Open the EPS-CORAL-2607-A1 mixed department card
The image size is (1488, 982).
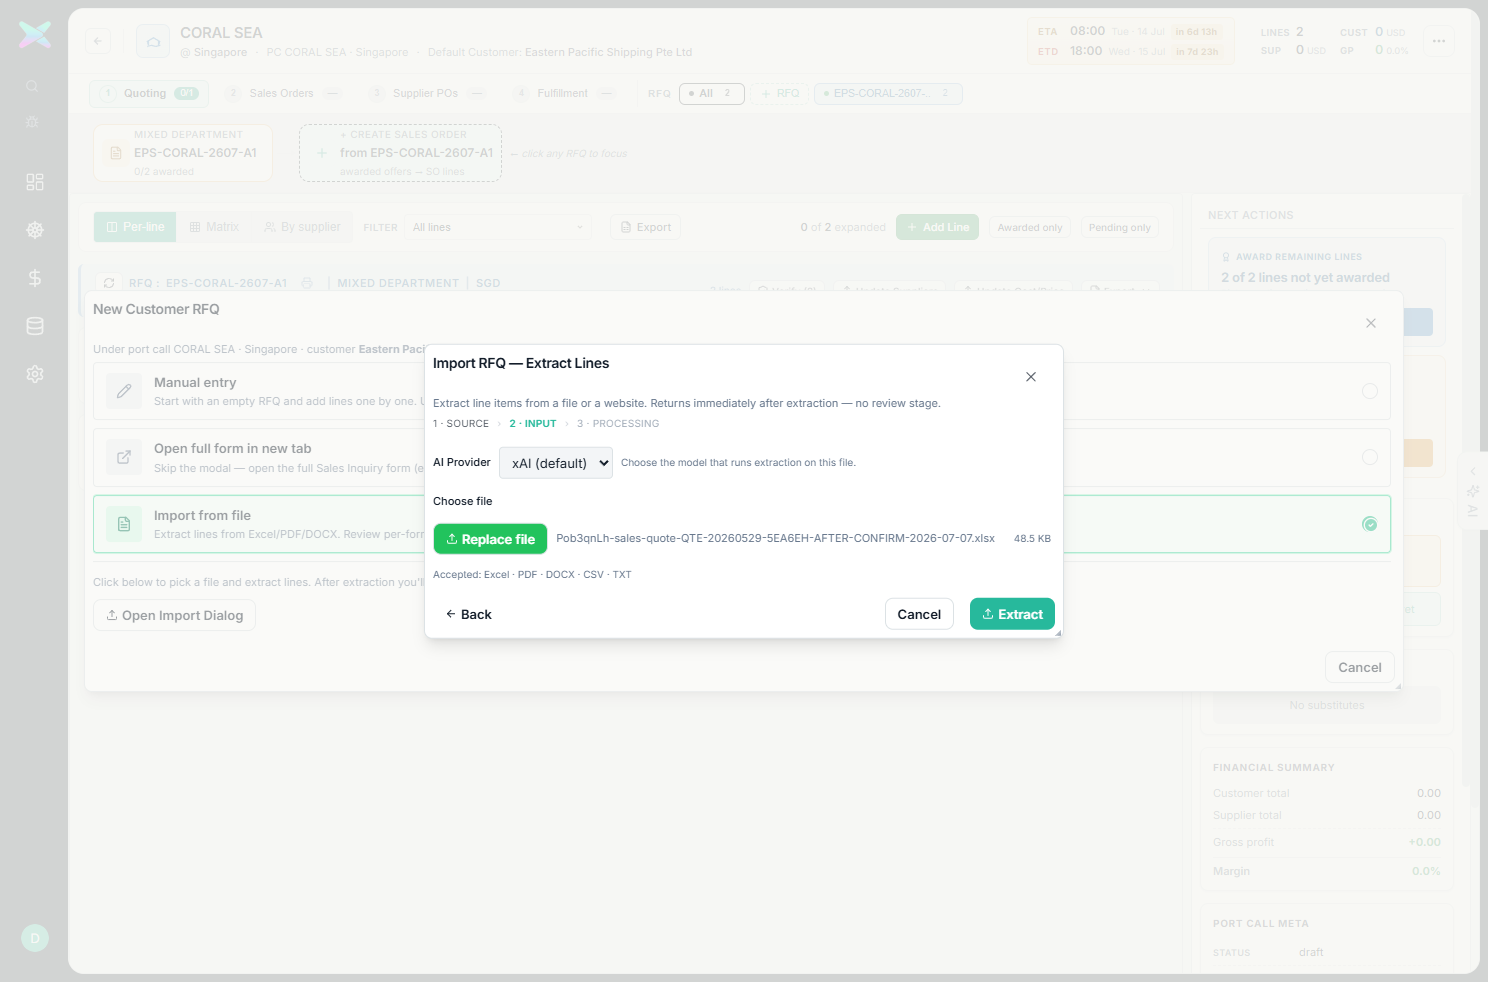(x=183, y=153)
